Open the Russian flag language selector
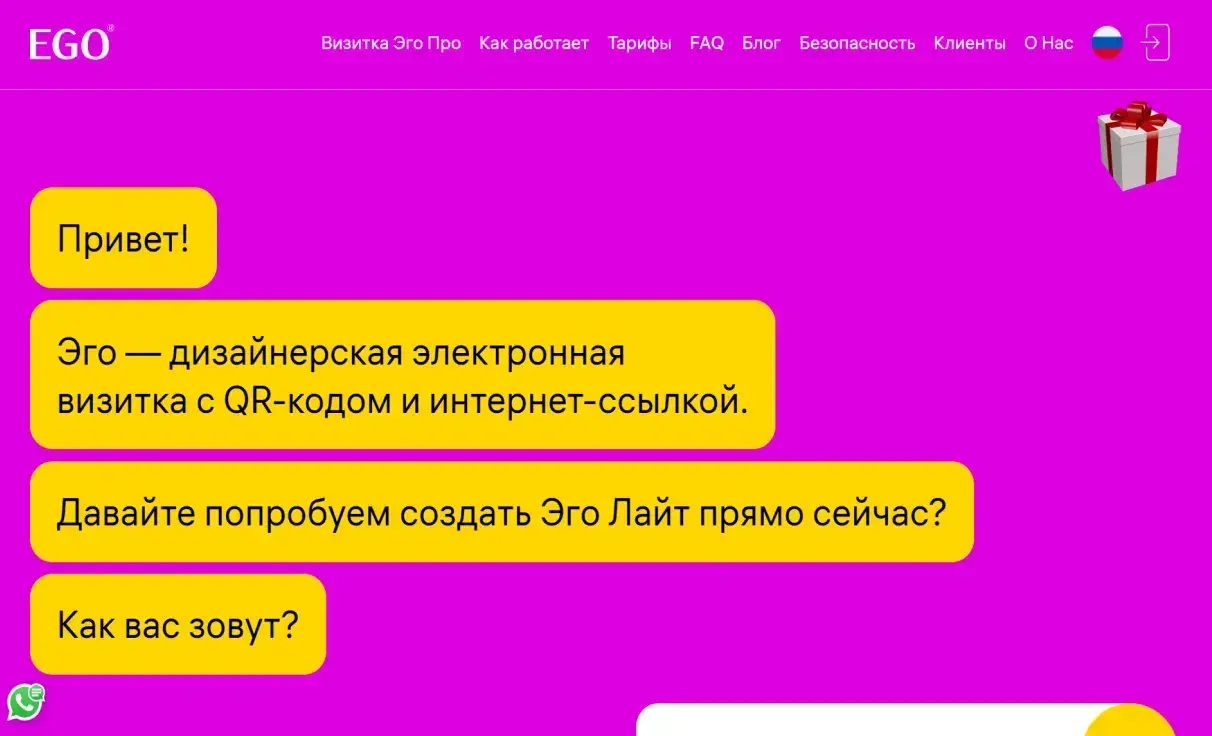 1107,43
